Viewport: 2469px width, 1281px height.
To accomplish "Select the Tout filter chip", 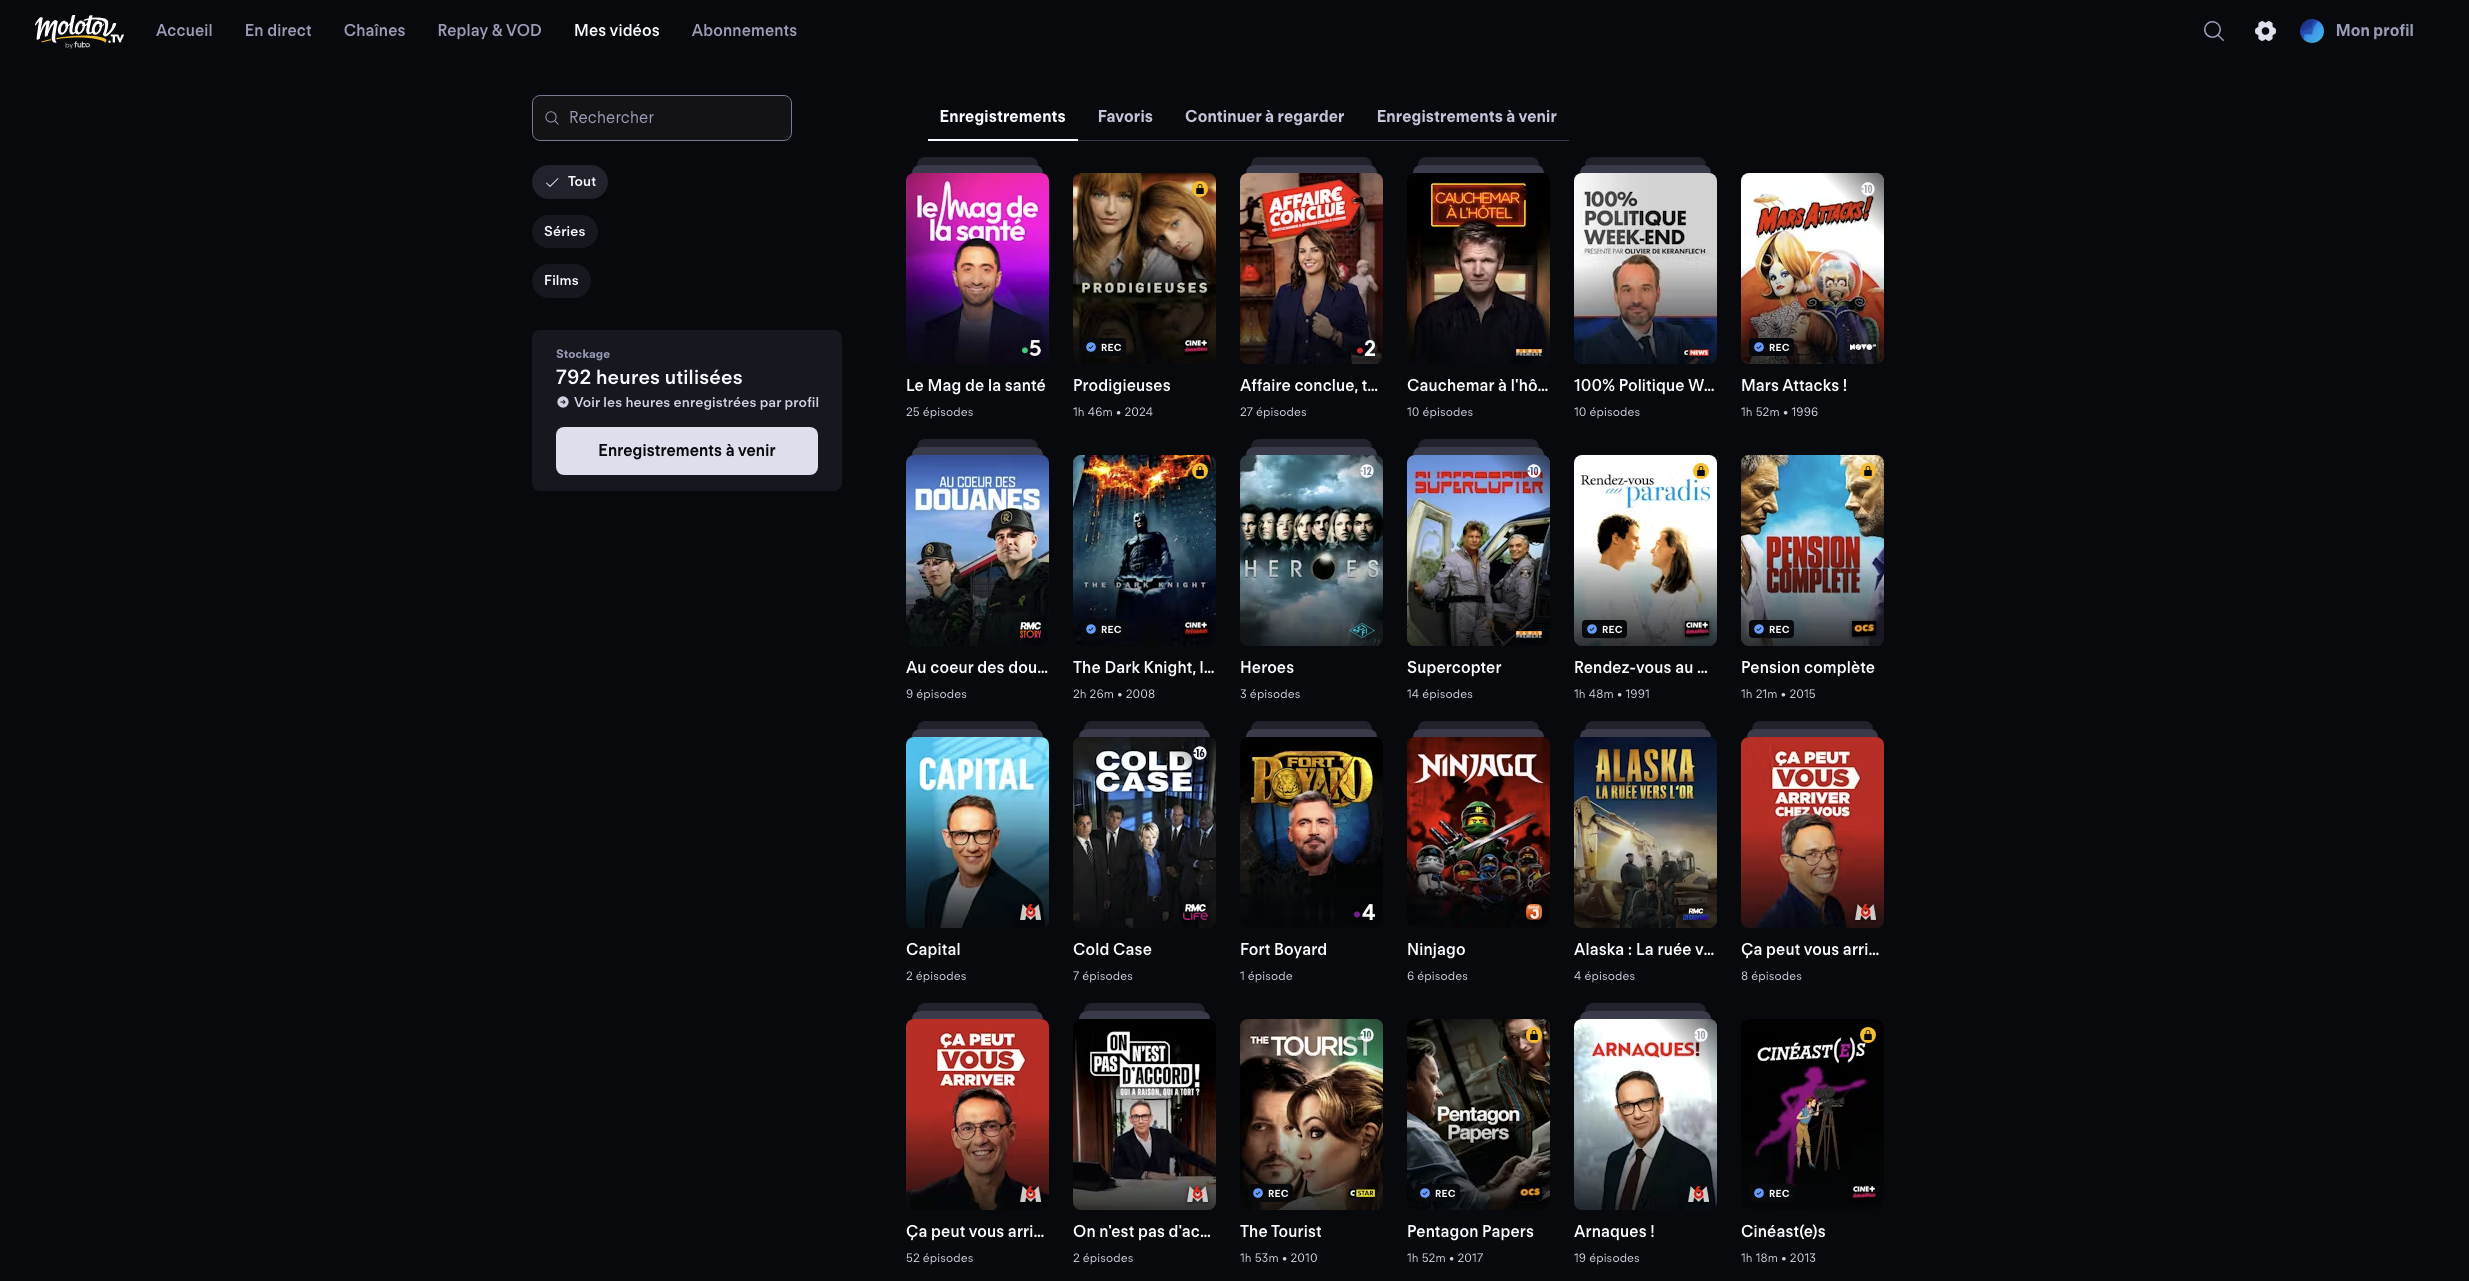I will pyautogui.click(x=570, y=182).
